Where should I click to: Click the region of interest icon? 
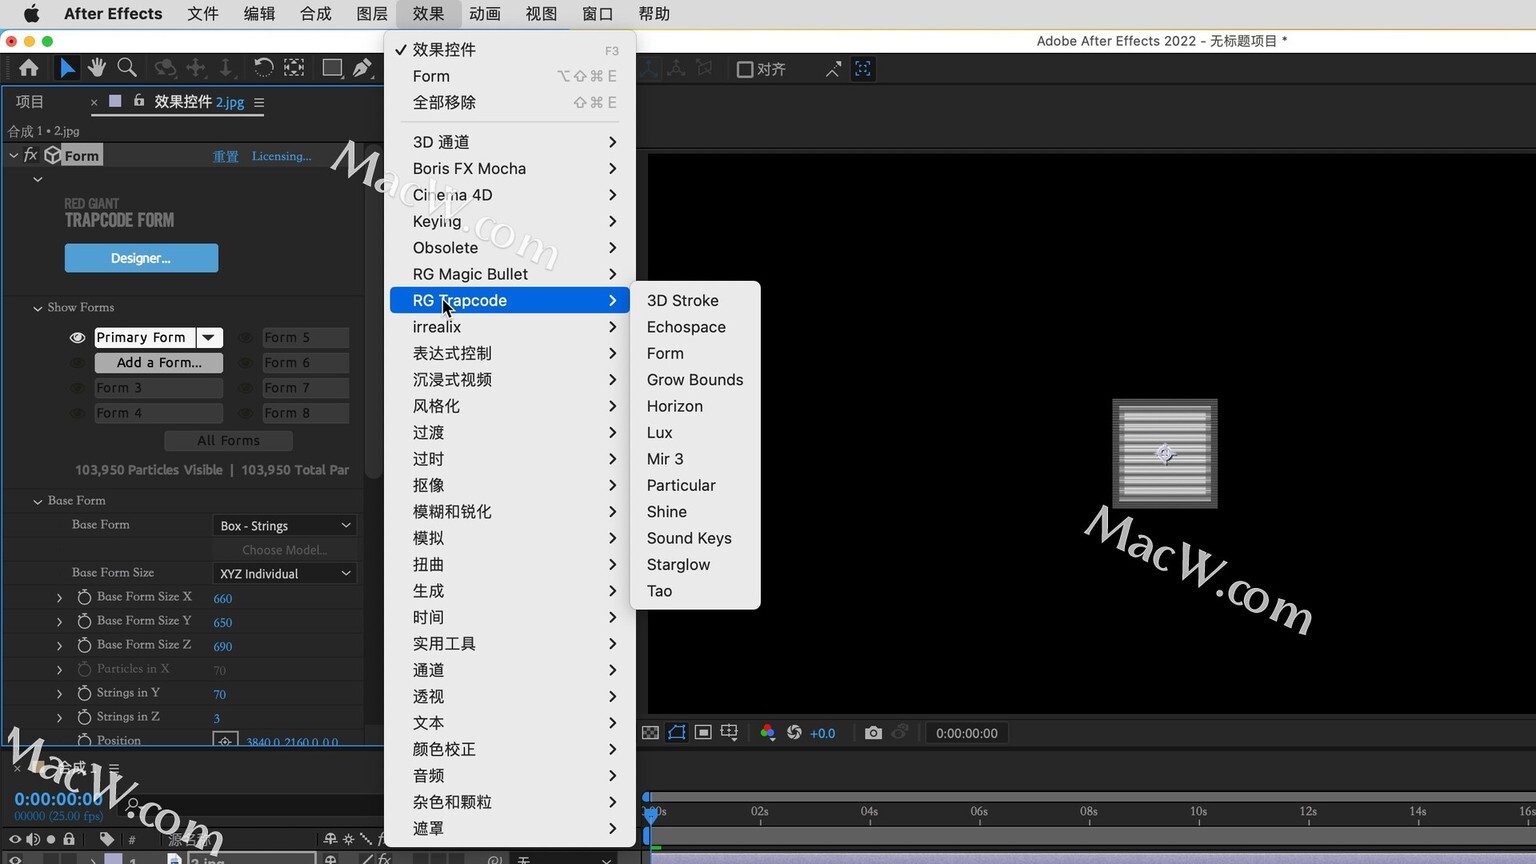tap(703, 733)
